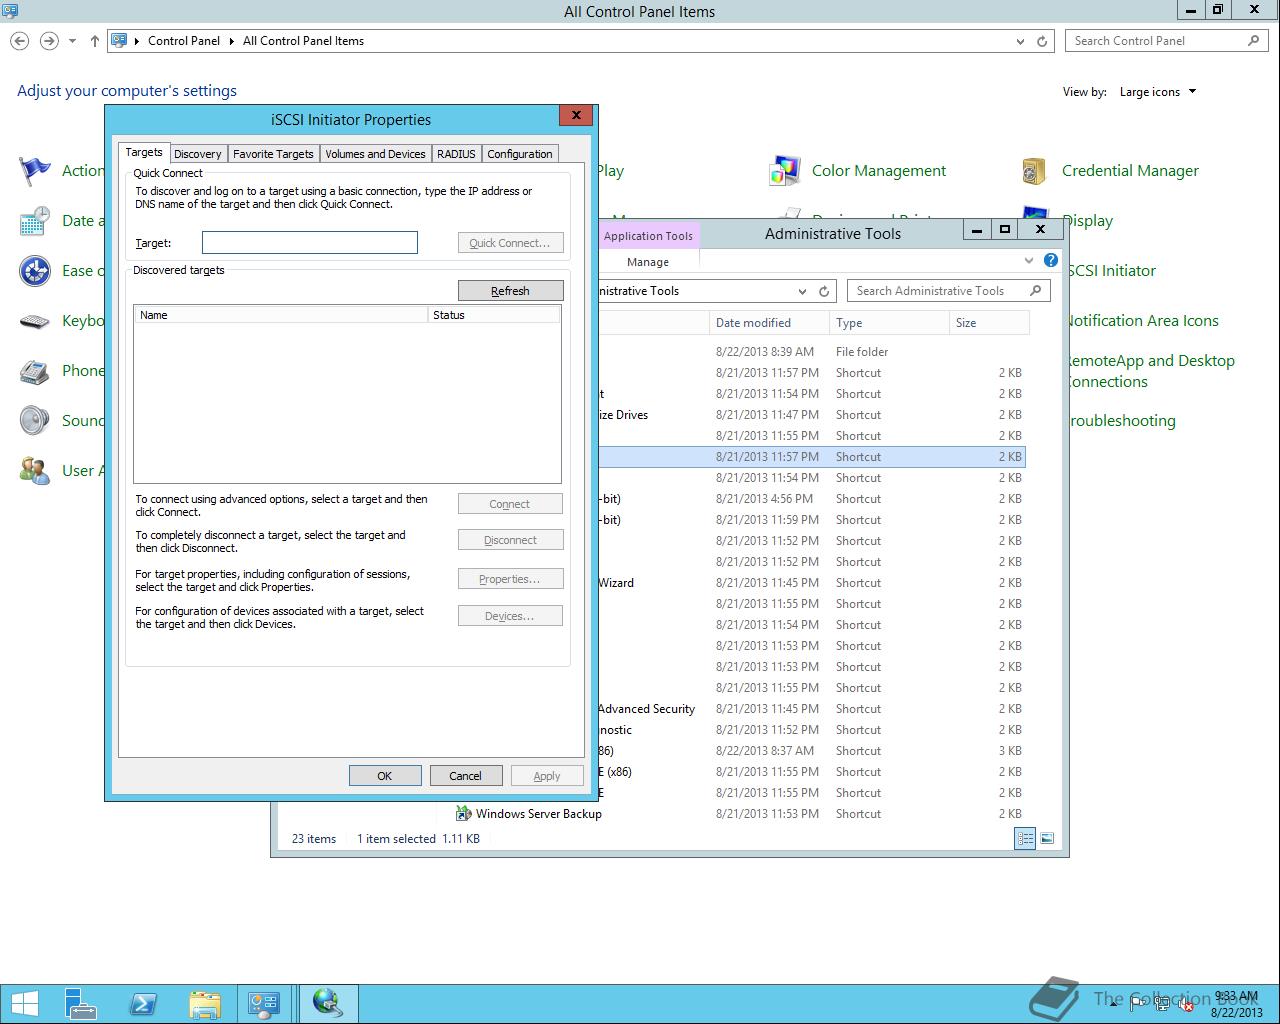The height and width of the screenshot is (1024, 1280).
Task: Open the RADIUS tab
Action: (x=456, y=154)
